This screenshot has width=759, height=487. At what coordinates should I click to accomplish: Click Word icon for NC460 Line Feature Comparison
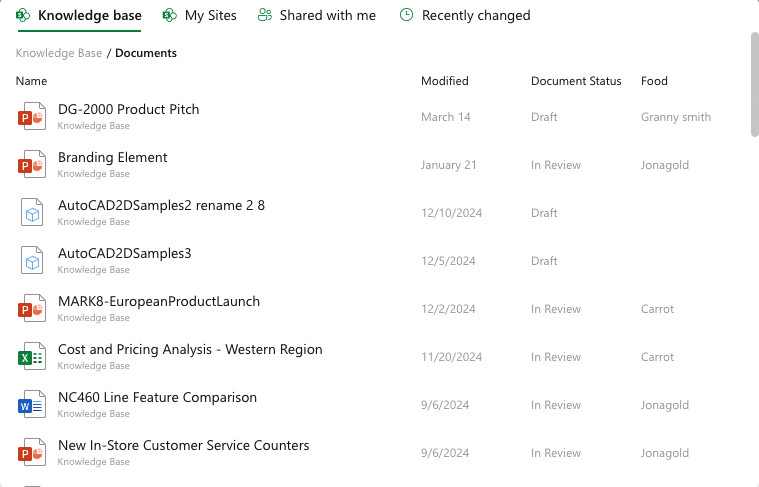[32, 405]
